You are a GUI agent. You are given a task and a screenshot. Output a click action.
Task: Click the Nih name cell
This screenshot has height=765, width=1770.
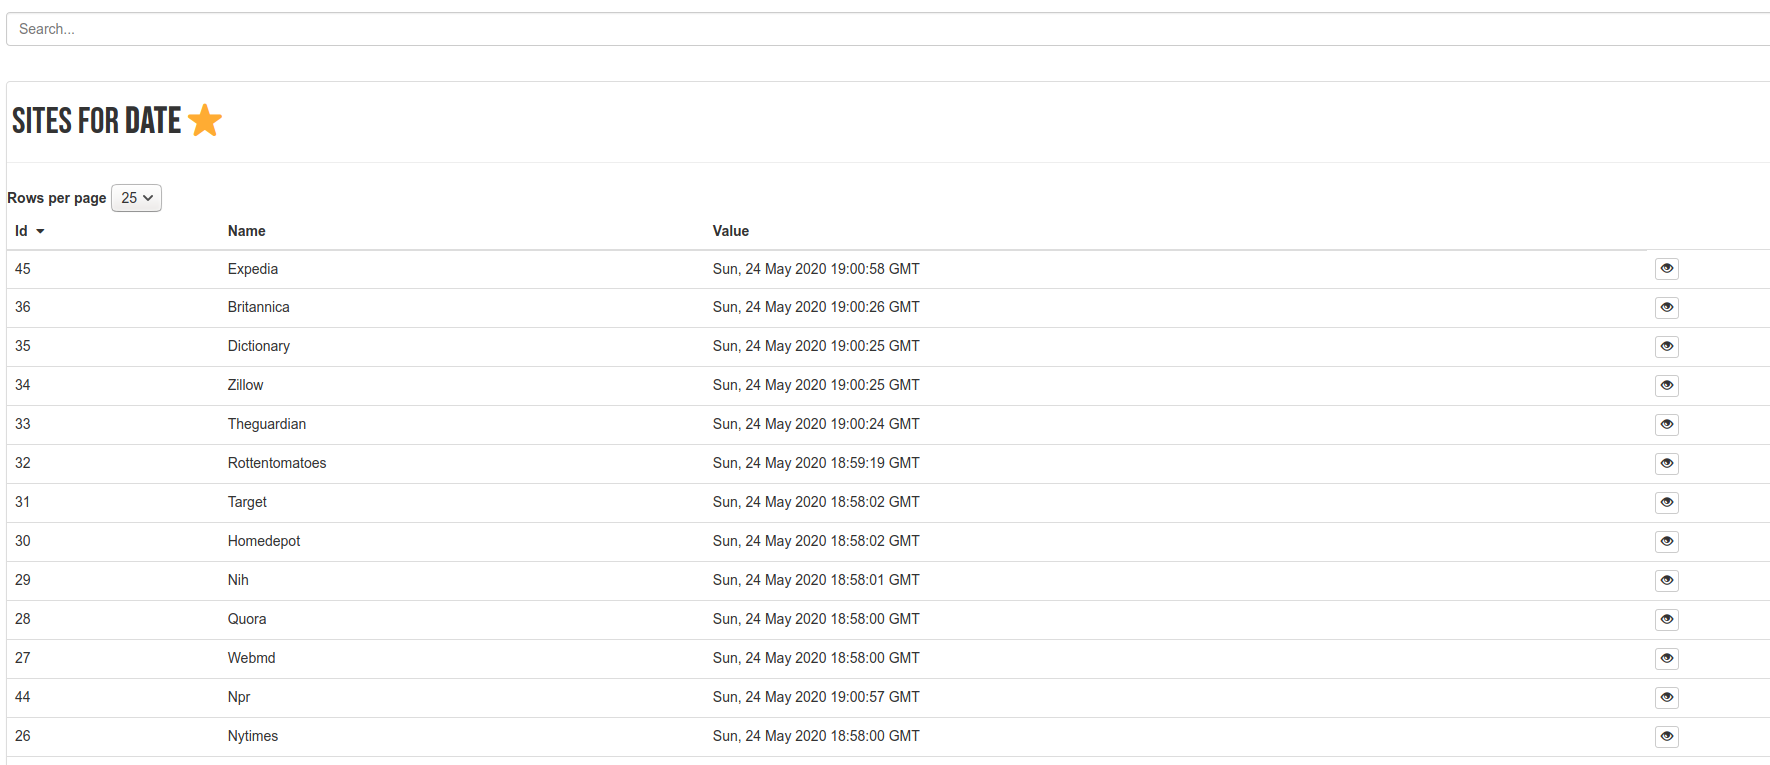coord(238,580)
